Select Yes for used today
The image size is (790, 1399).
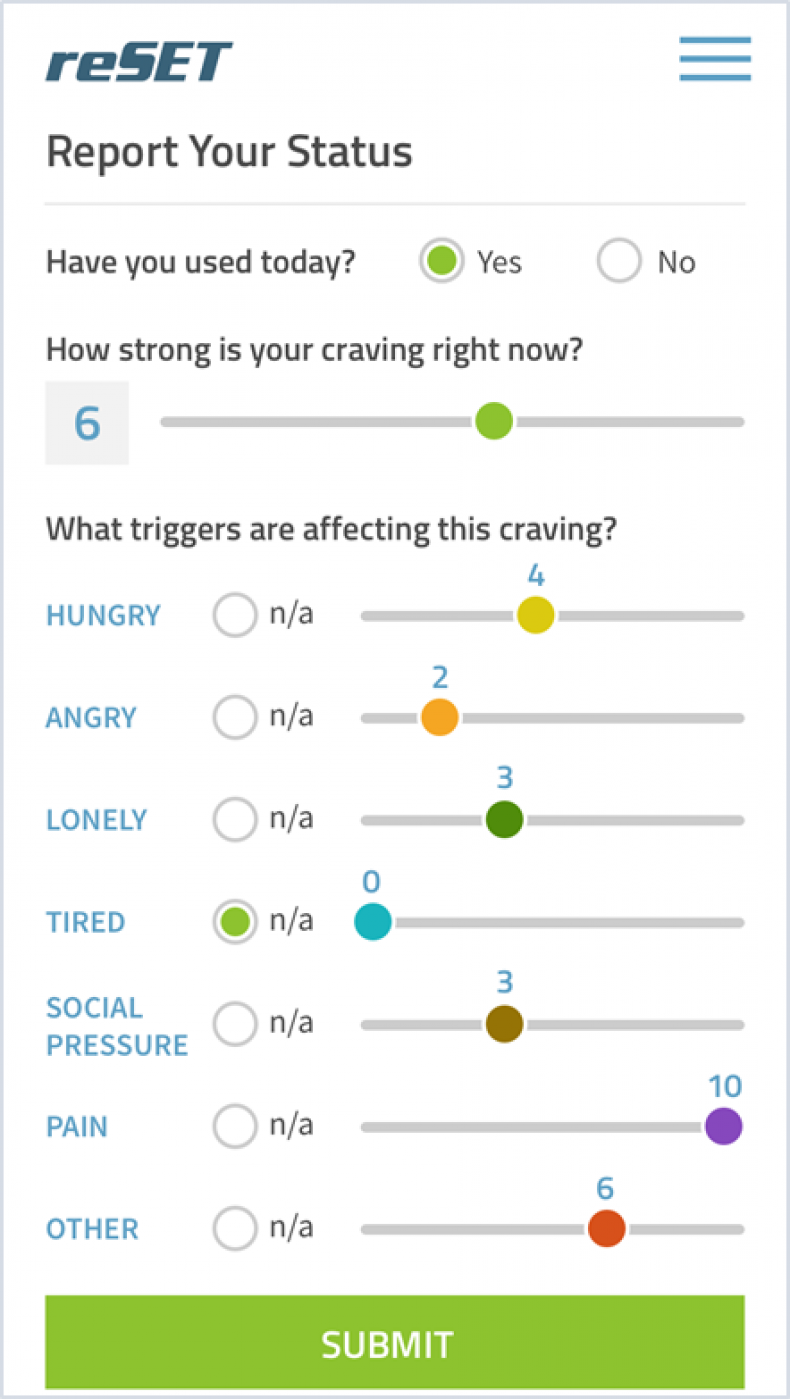click(441, 262)
